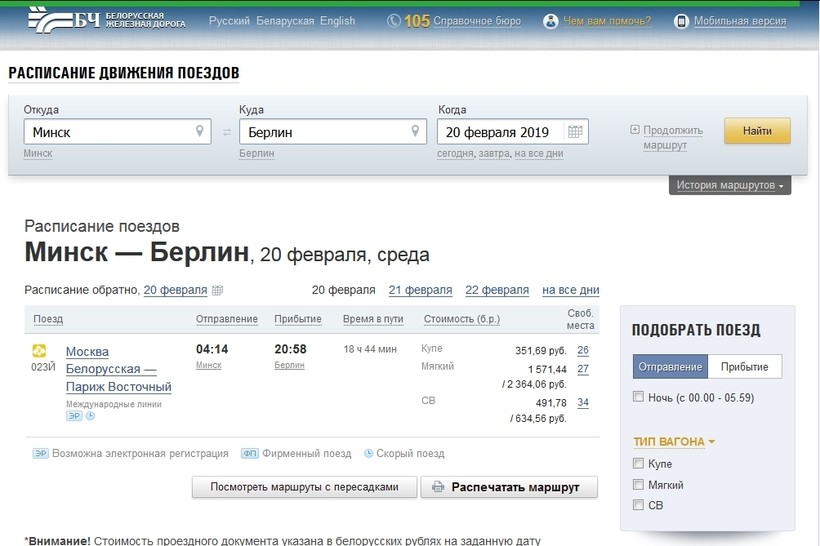This screenshot has width=820, height=546.
Task: Switch to the Прибытие tab
Action: tap(745, 367)
